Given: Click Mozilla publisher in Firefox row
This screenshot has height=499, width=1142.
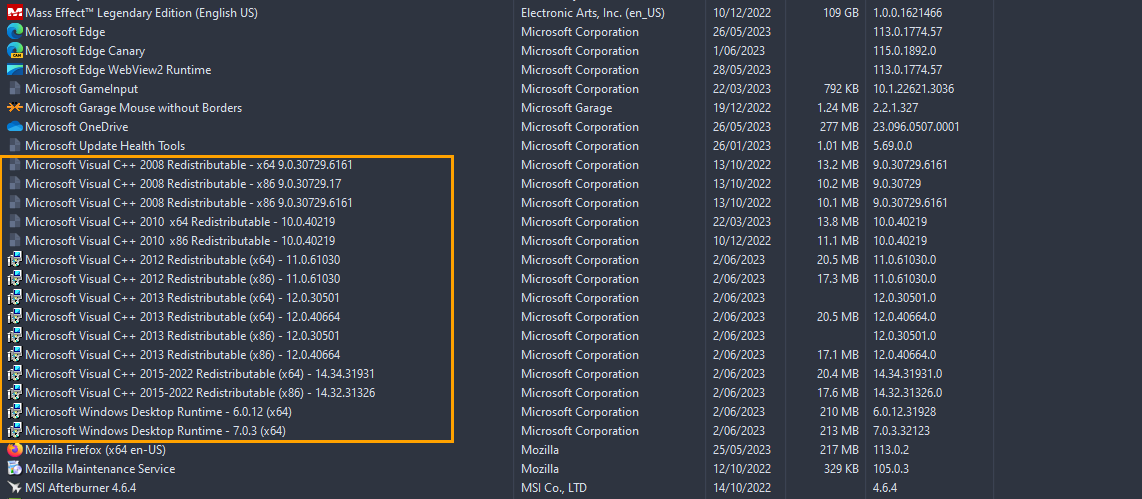Looking at the screenshot, I should click(x=540, y=449).
